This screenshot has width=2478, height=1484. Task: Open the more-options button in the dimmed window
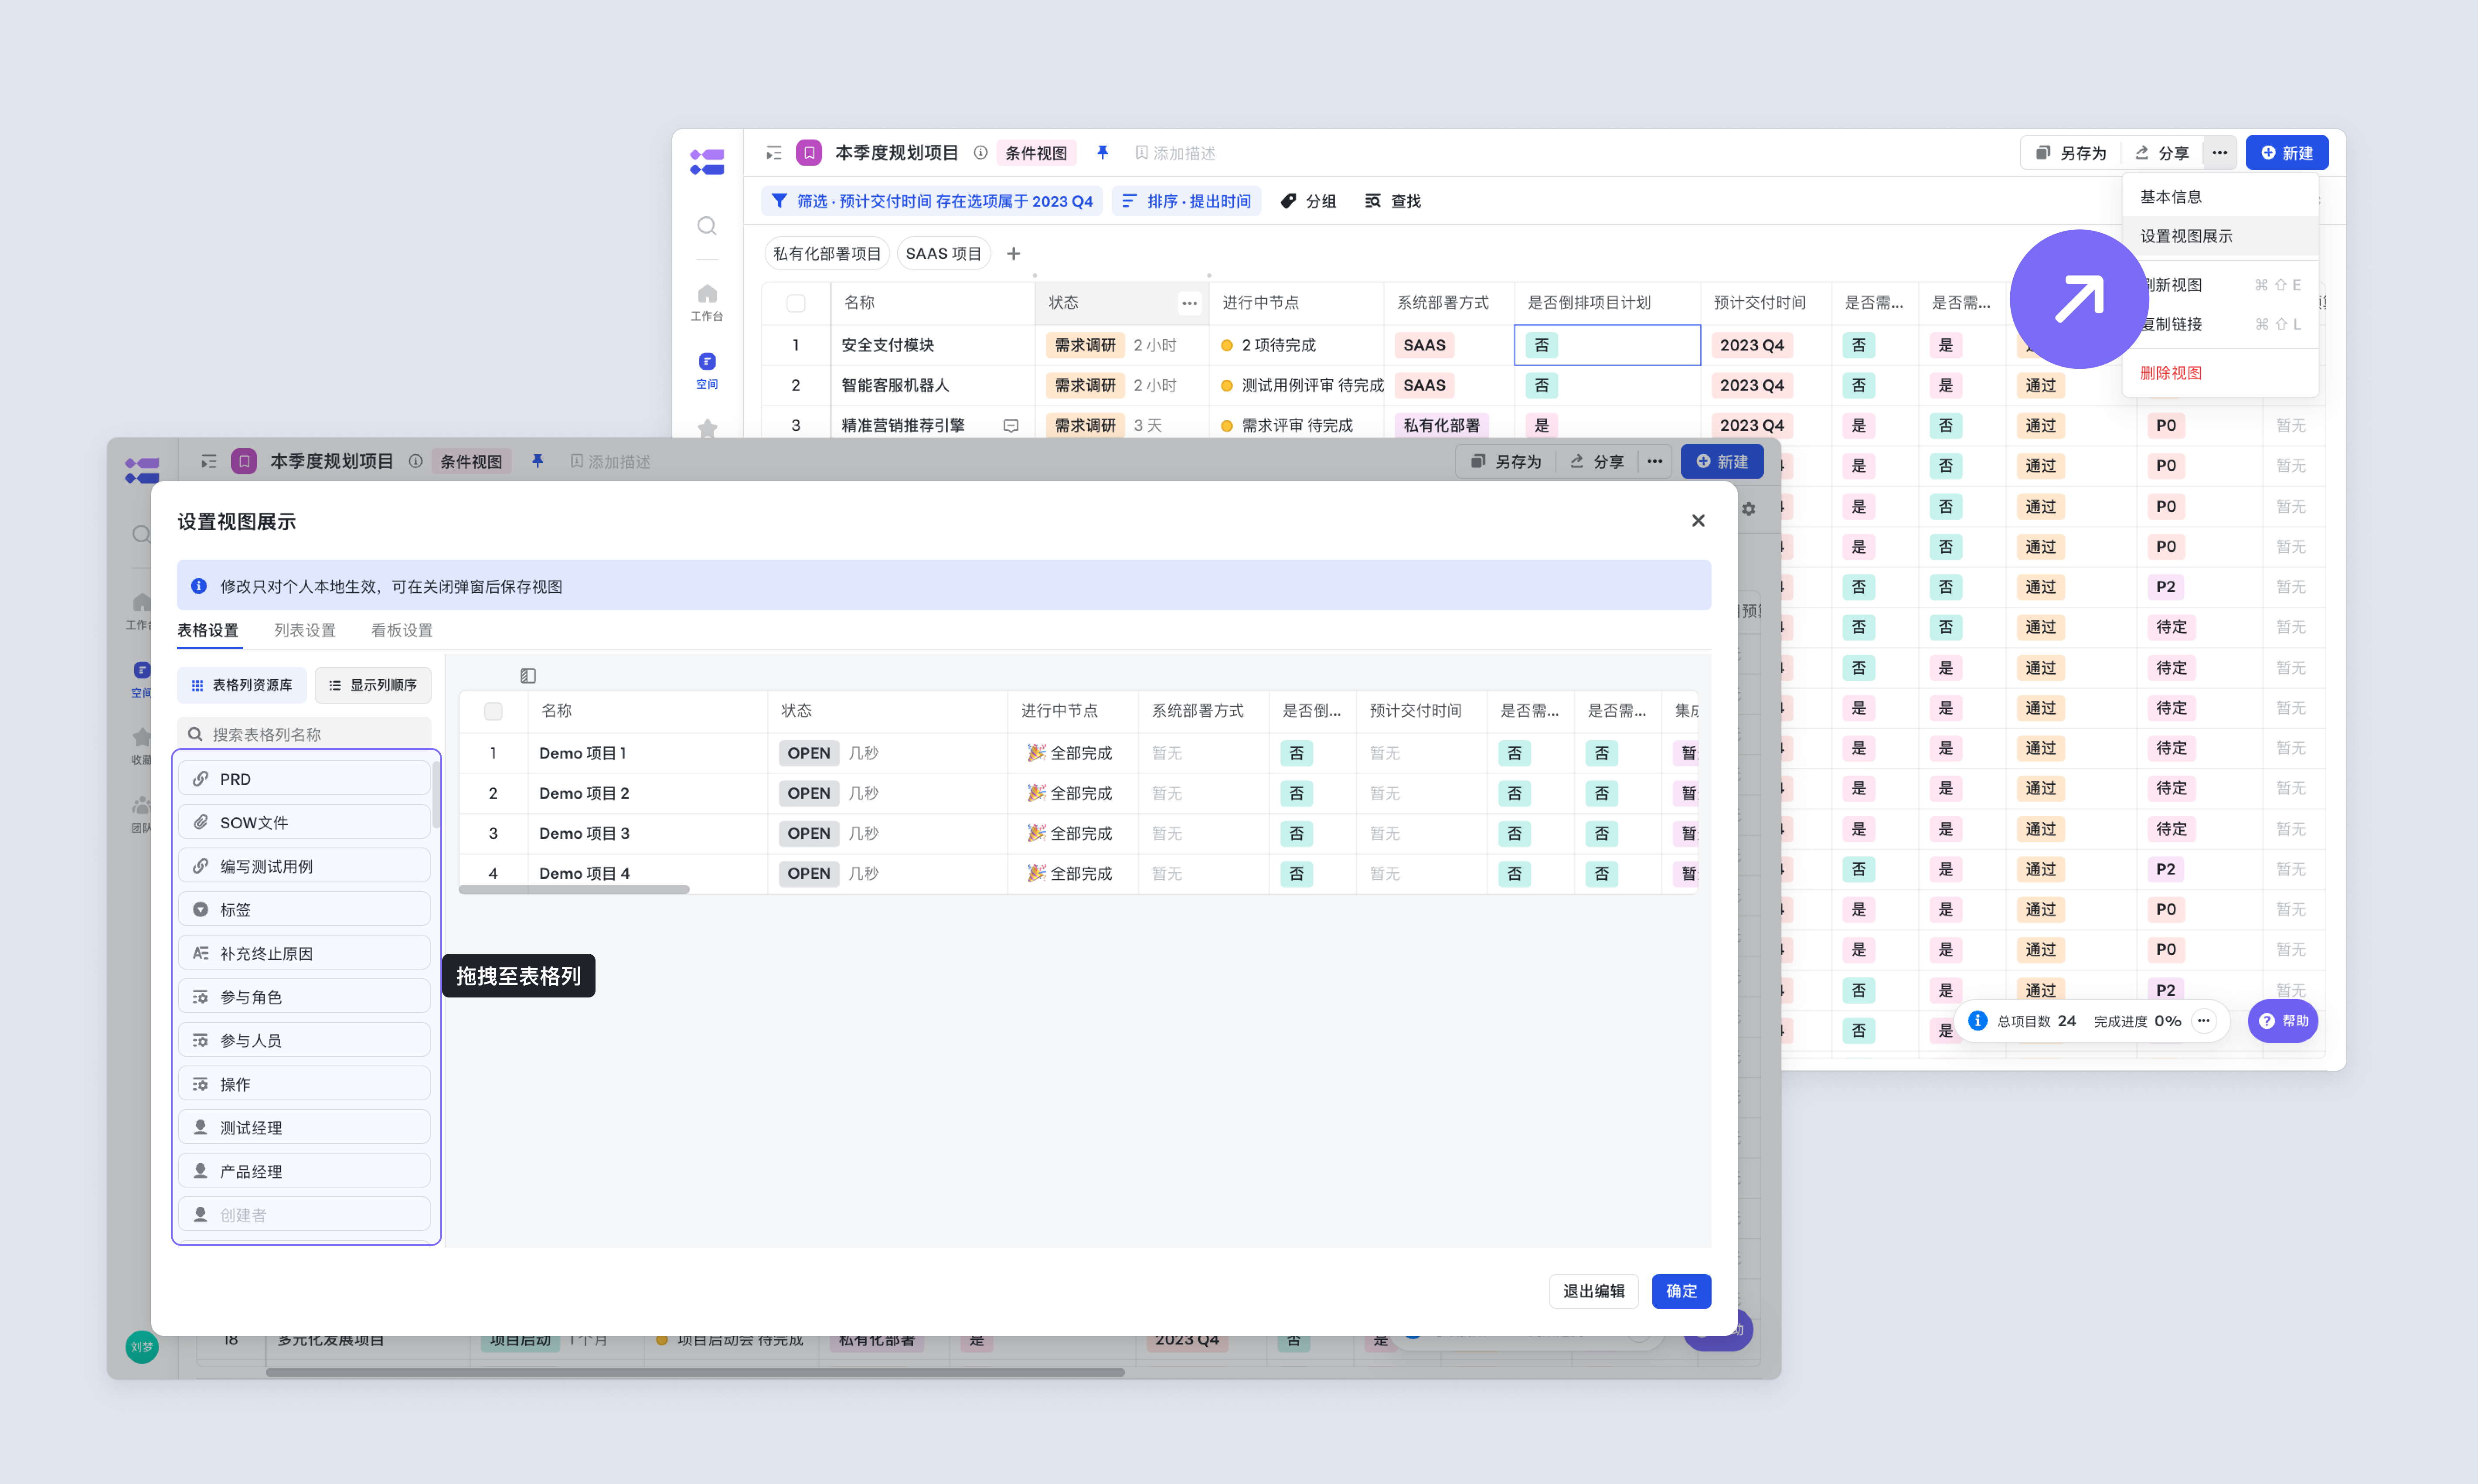tap(1655, 461)
